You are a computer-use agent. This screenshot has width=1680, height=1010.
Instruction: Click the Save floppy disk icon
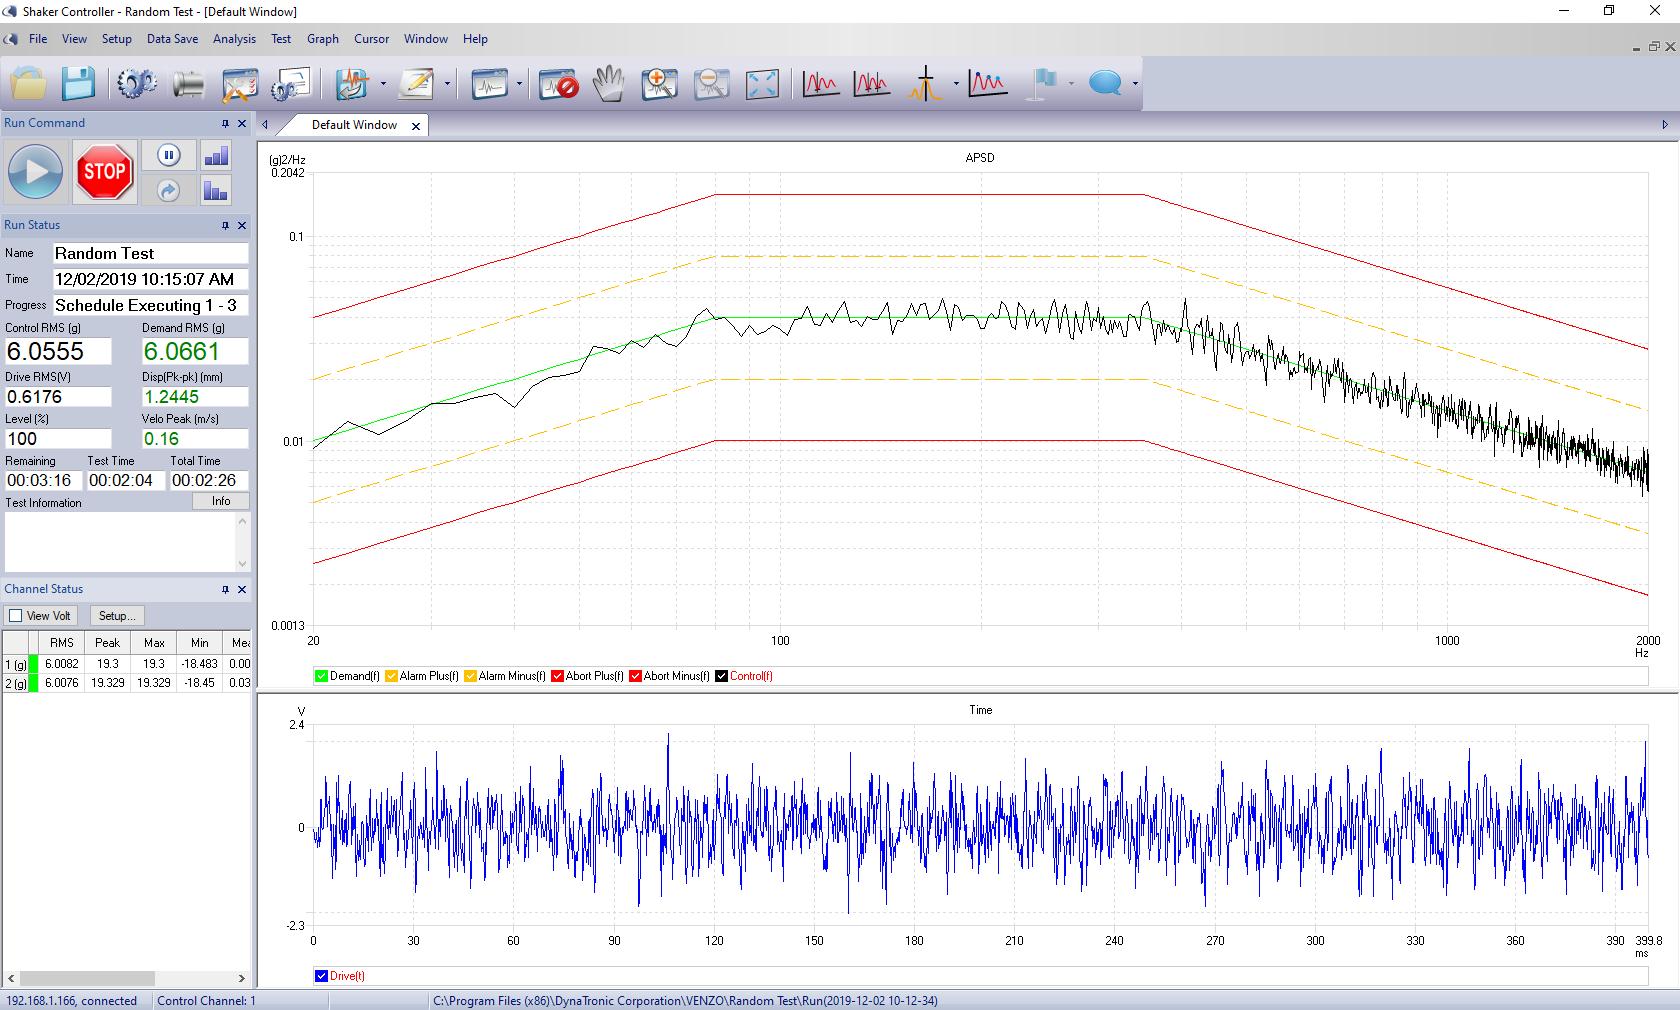(78, 84)
